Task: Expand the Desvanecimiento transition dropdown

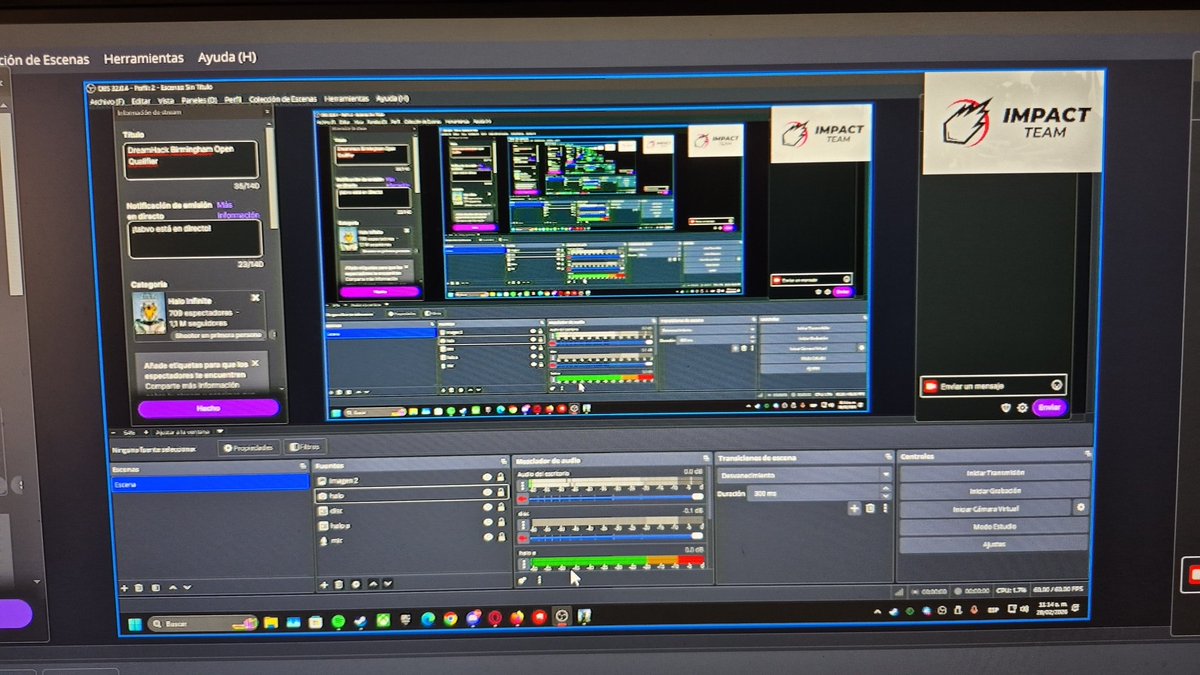Action: [885, 475]
